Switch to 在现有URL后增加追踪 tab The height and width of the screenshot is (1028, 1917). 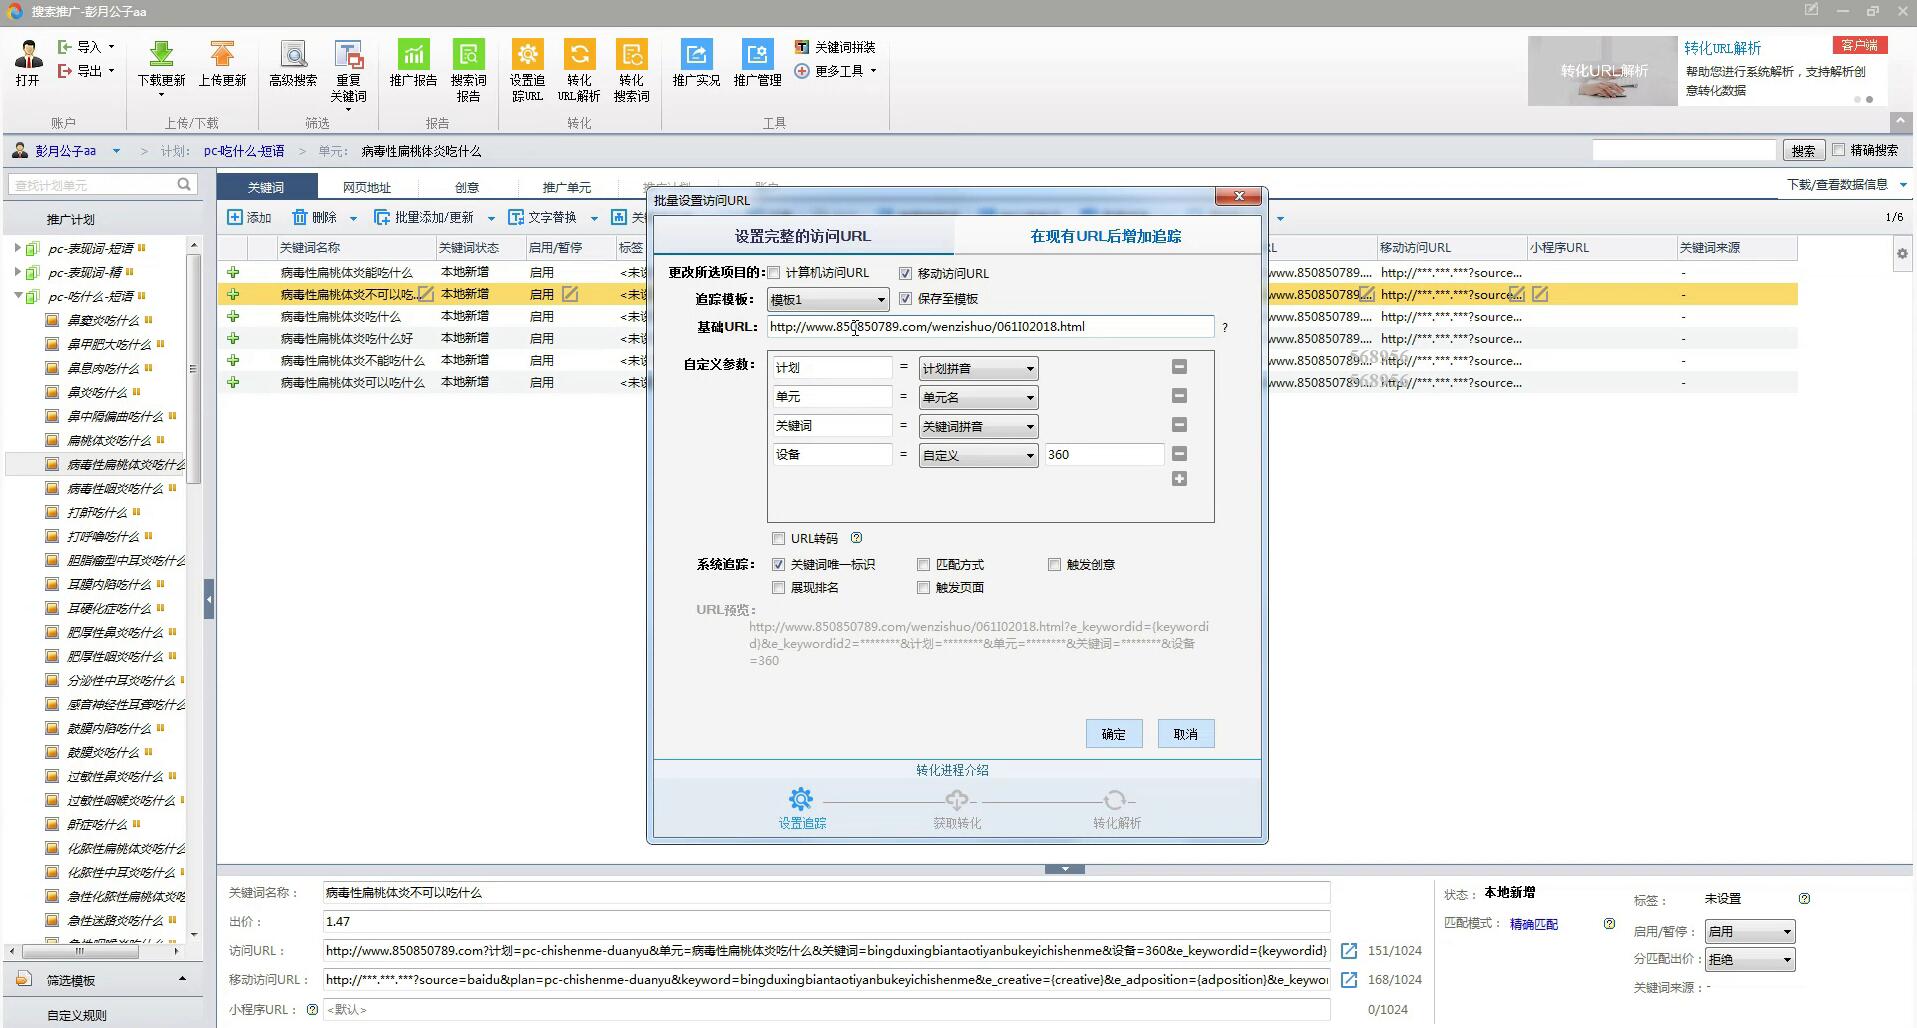[1105, 237]
